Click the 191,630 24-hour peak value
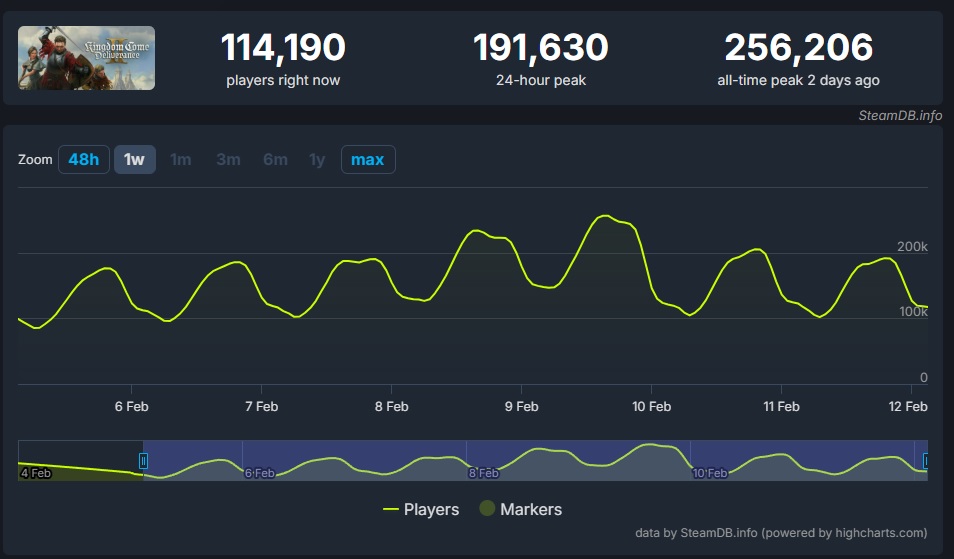This screenshot has height=559, width=954. coord(540,47)
